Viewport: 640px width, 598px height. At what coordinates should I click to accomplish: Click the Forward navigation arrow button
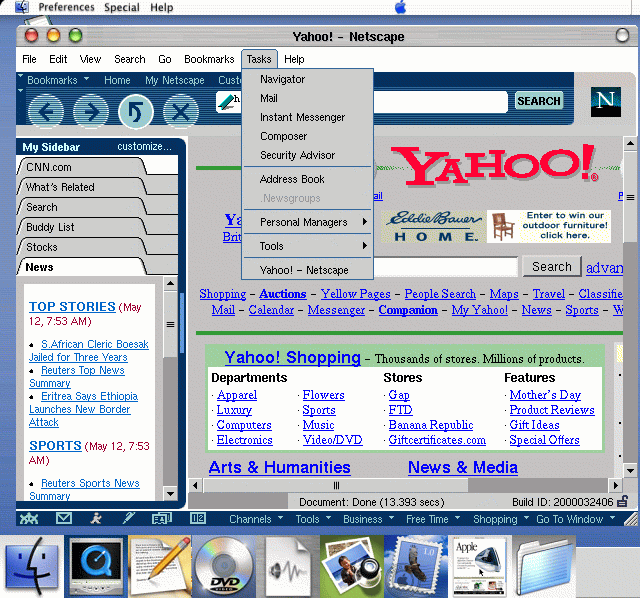(91, 111)
